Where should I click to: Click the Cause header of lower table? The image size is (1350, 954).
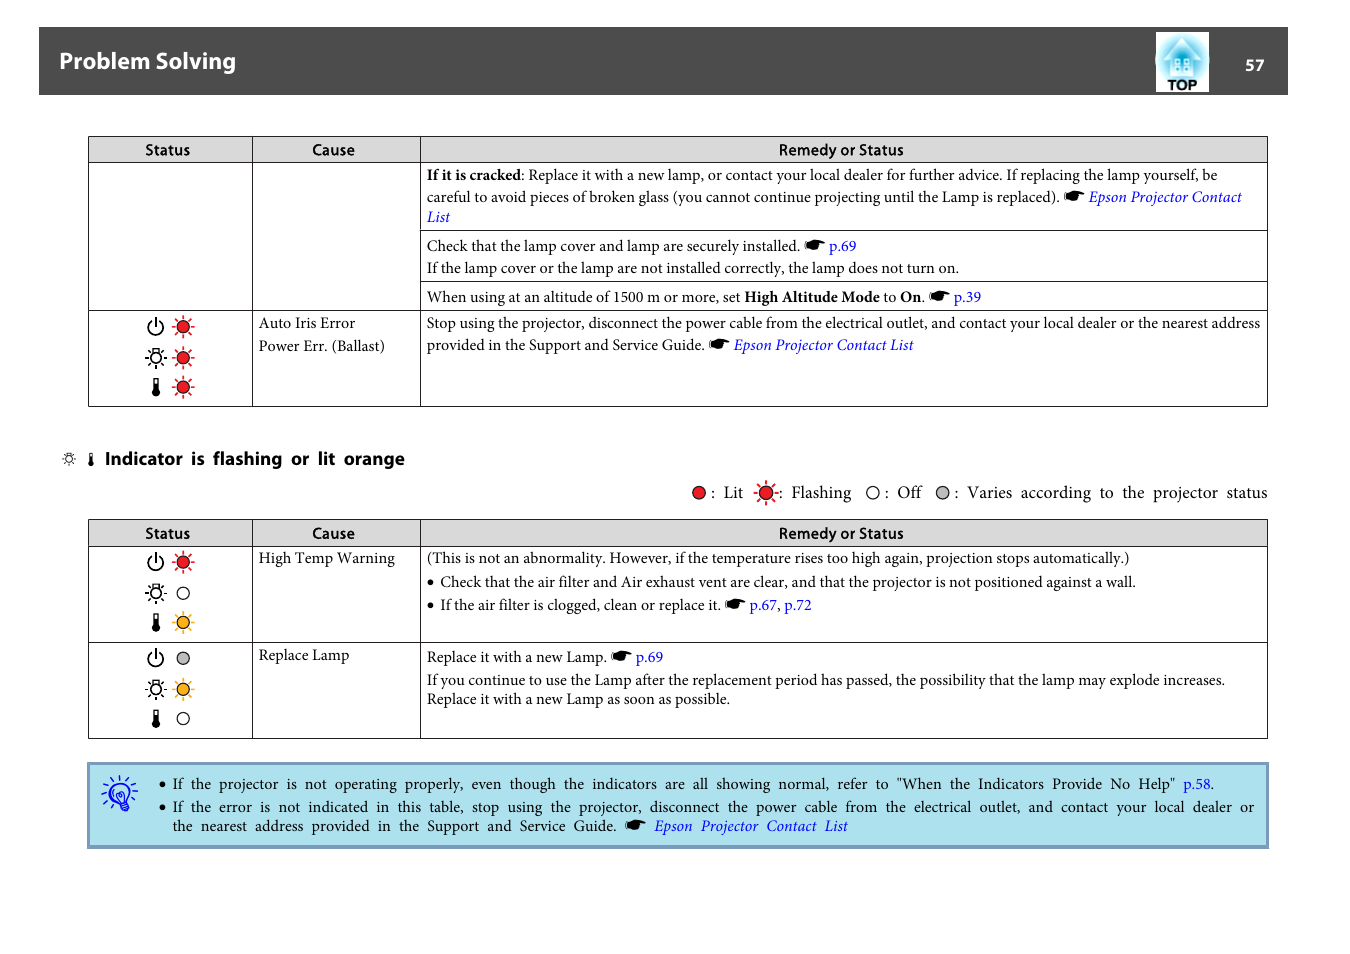pos(333,534)
